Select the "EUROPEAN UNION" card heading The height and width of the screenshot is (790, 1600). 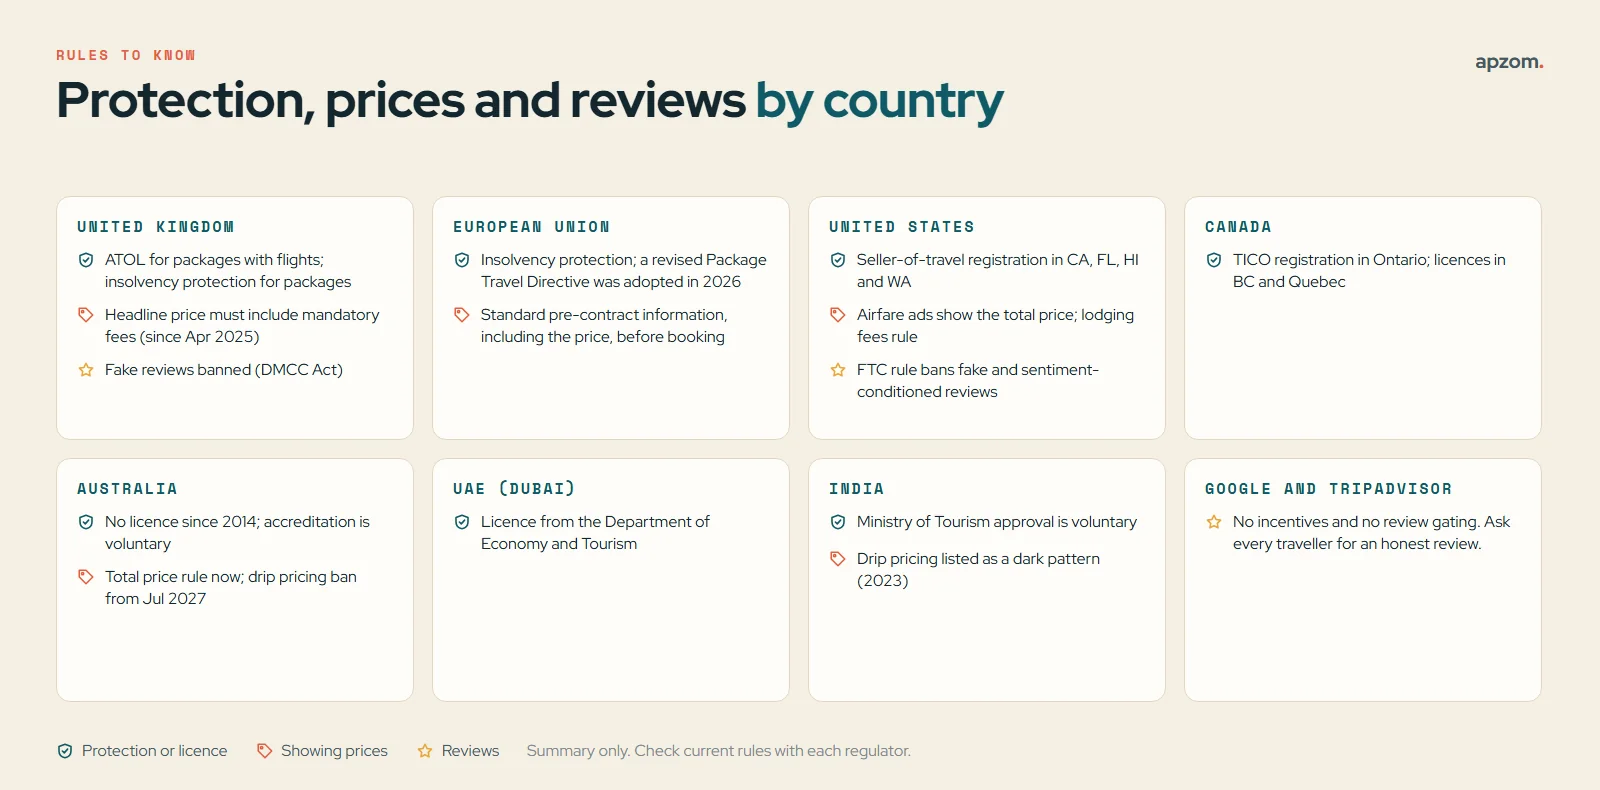532,227
